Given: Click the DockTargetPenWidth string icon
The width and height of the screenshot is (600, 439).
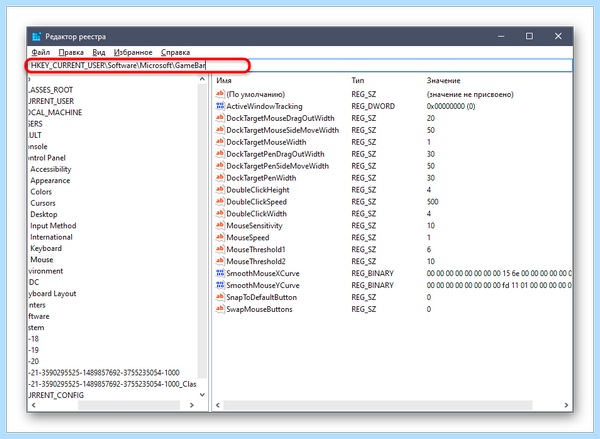Looking at the screenshot, I should 220,178.
